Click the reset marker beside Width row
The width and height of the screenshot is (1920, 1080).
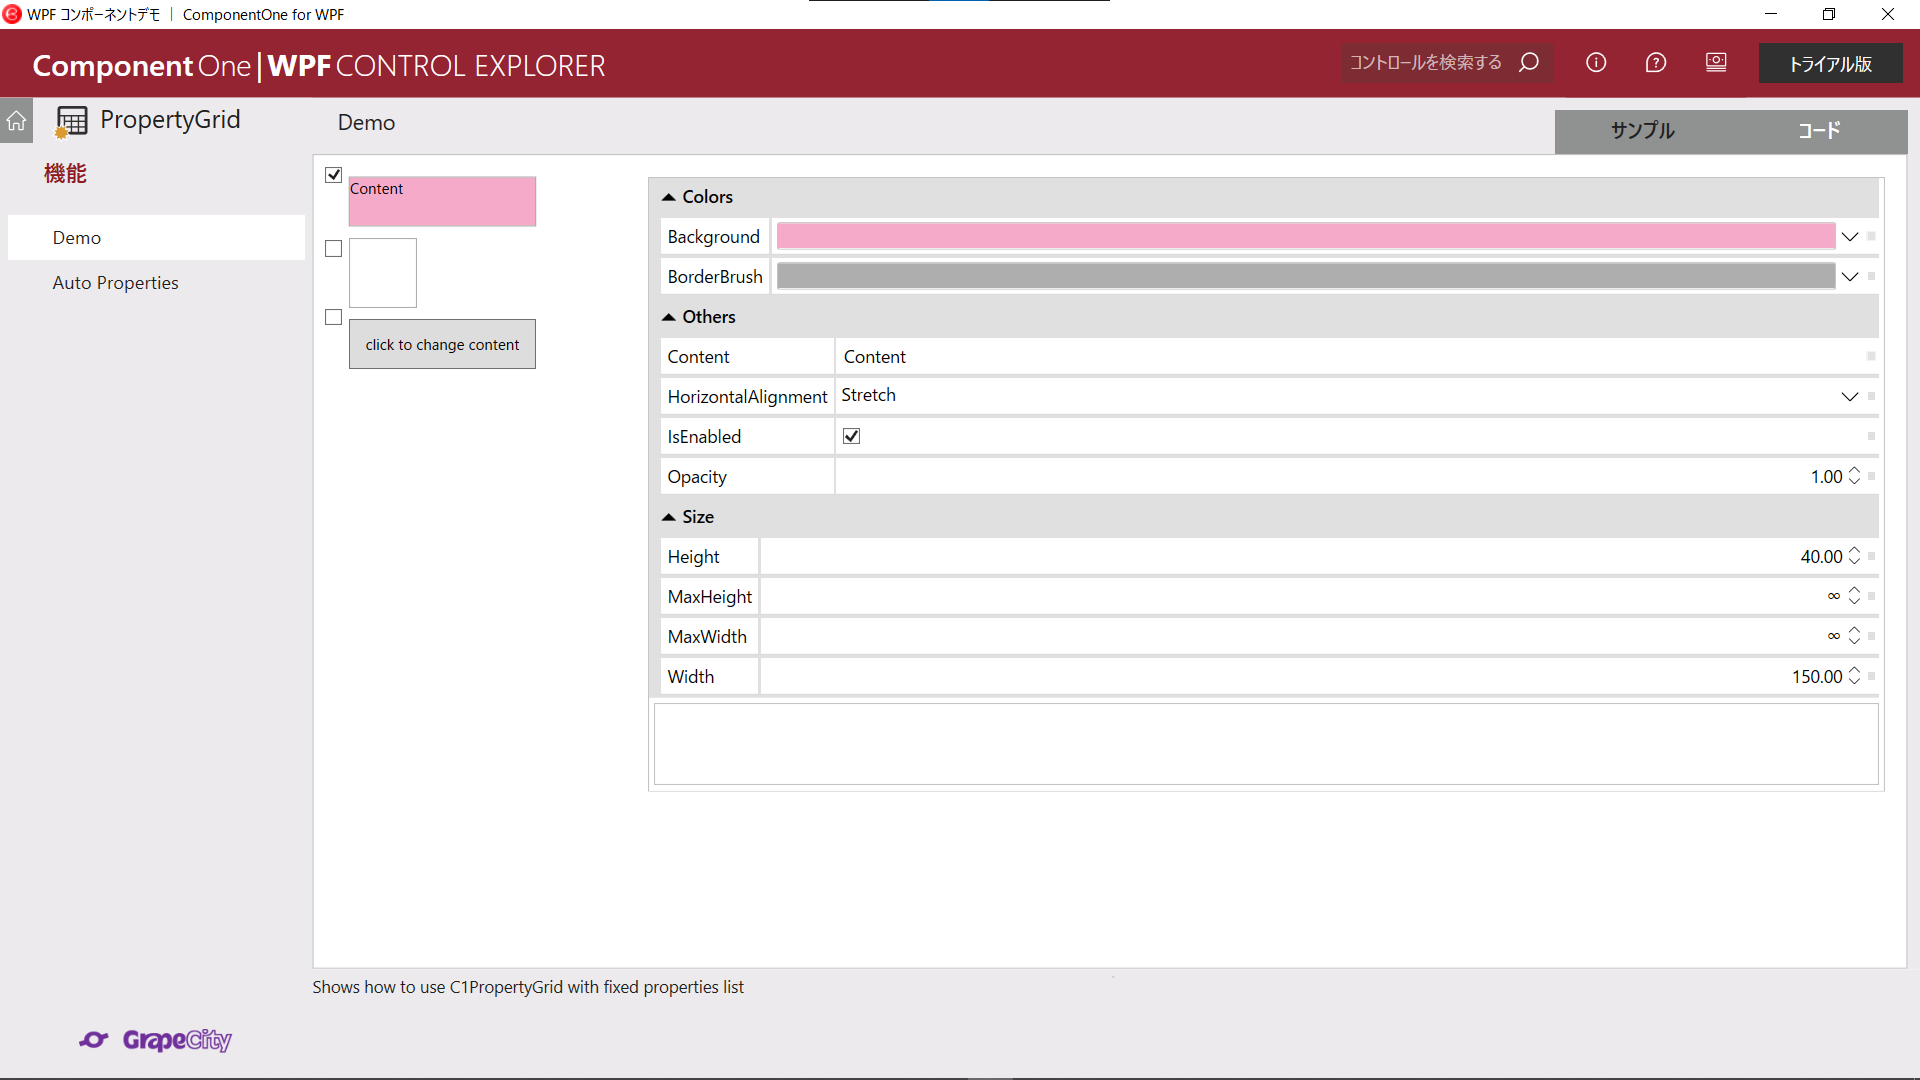(1871, 677)
